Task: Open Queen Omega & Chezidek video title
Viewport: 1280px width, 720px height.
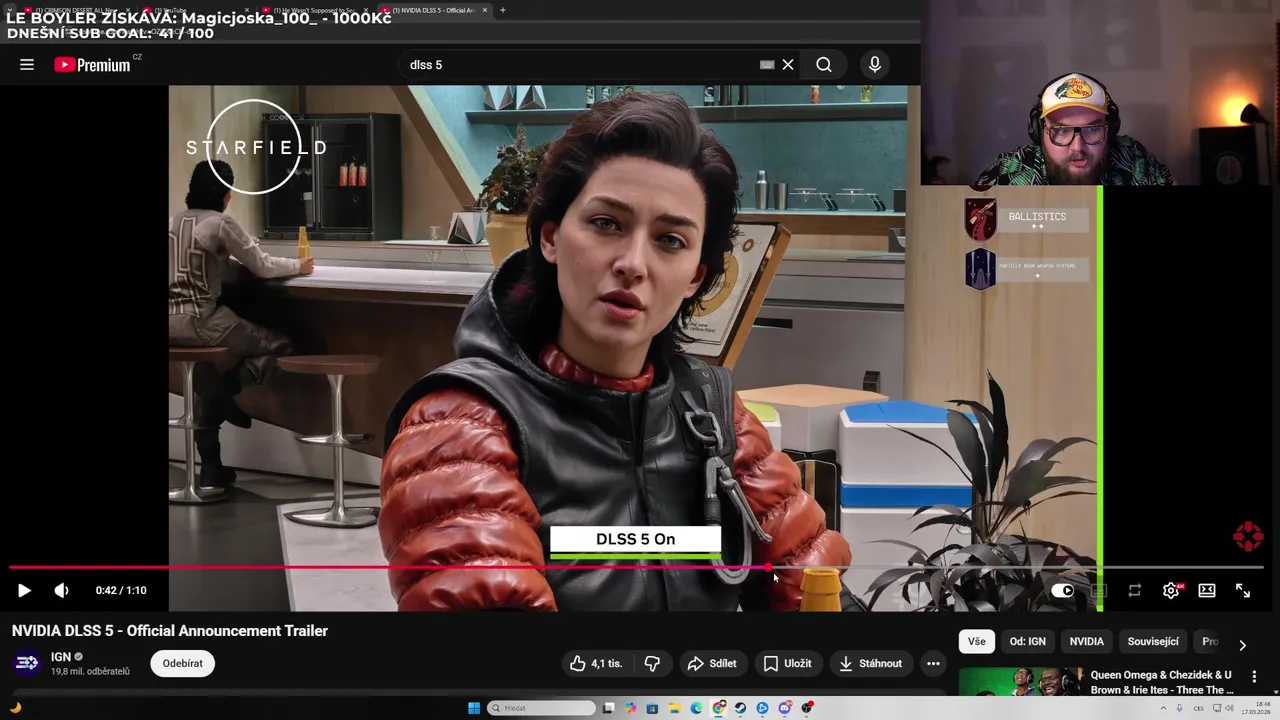Action: (1161, 682)
